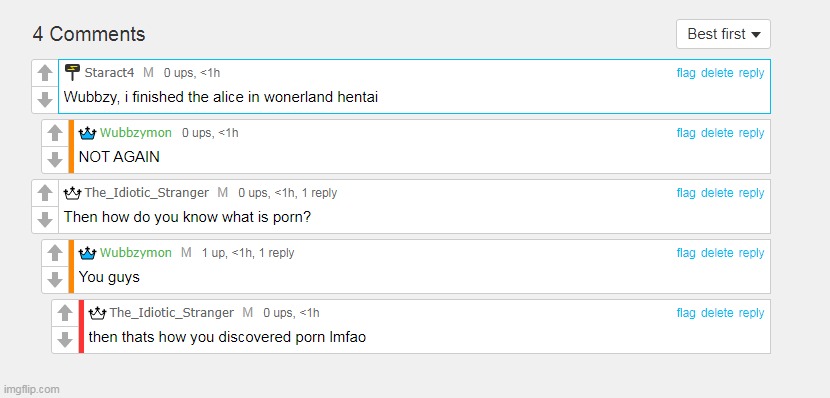Click the imgflip.com watermark
830x398 pixels.
click(x=31, y=390)
